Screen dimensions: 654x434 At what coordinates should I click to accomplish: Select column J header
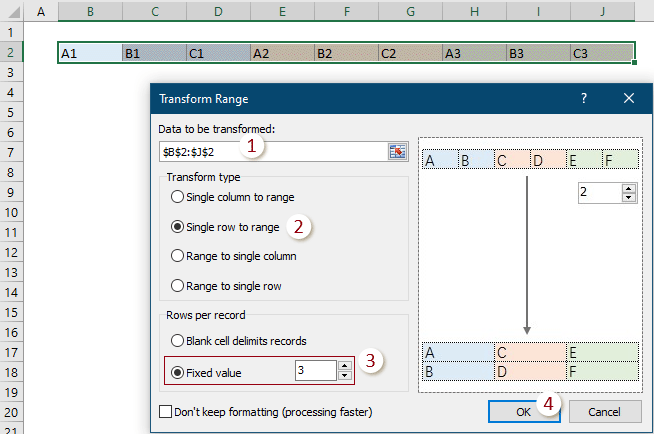pyautogui.click(x=602, y=11)
